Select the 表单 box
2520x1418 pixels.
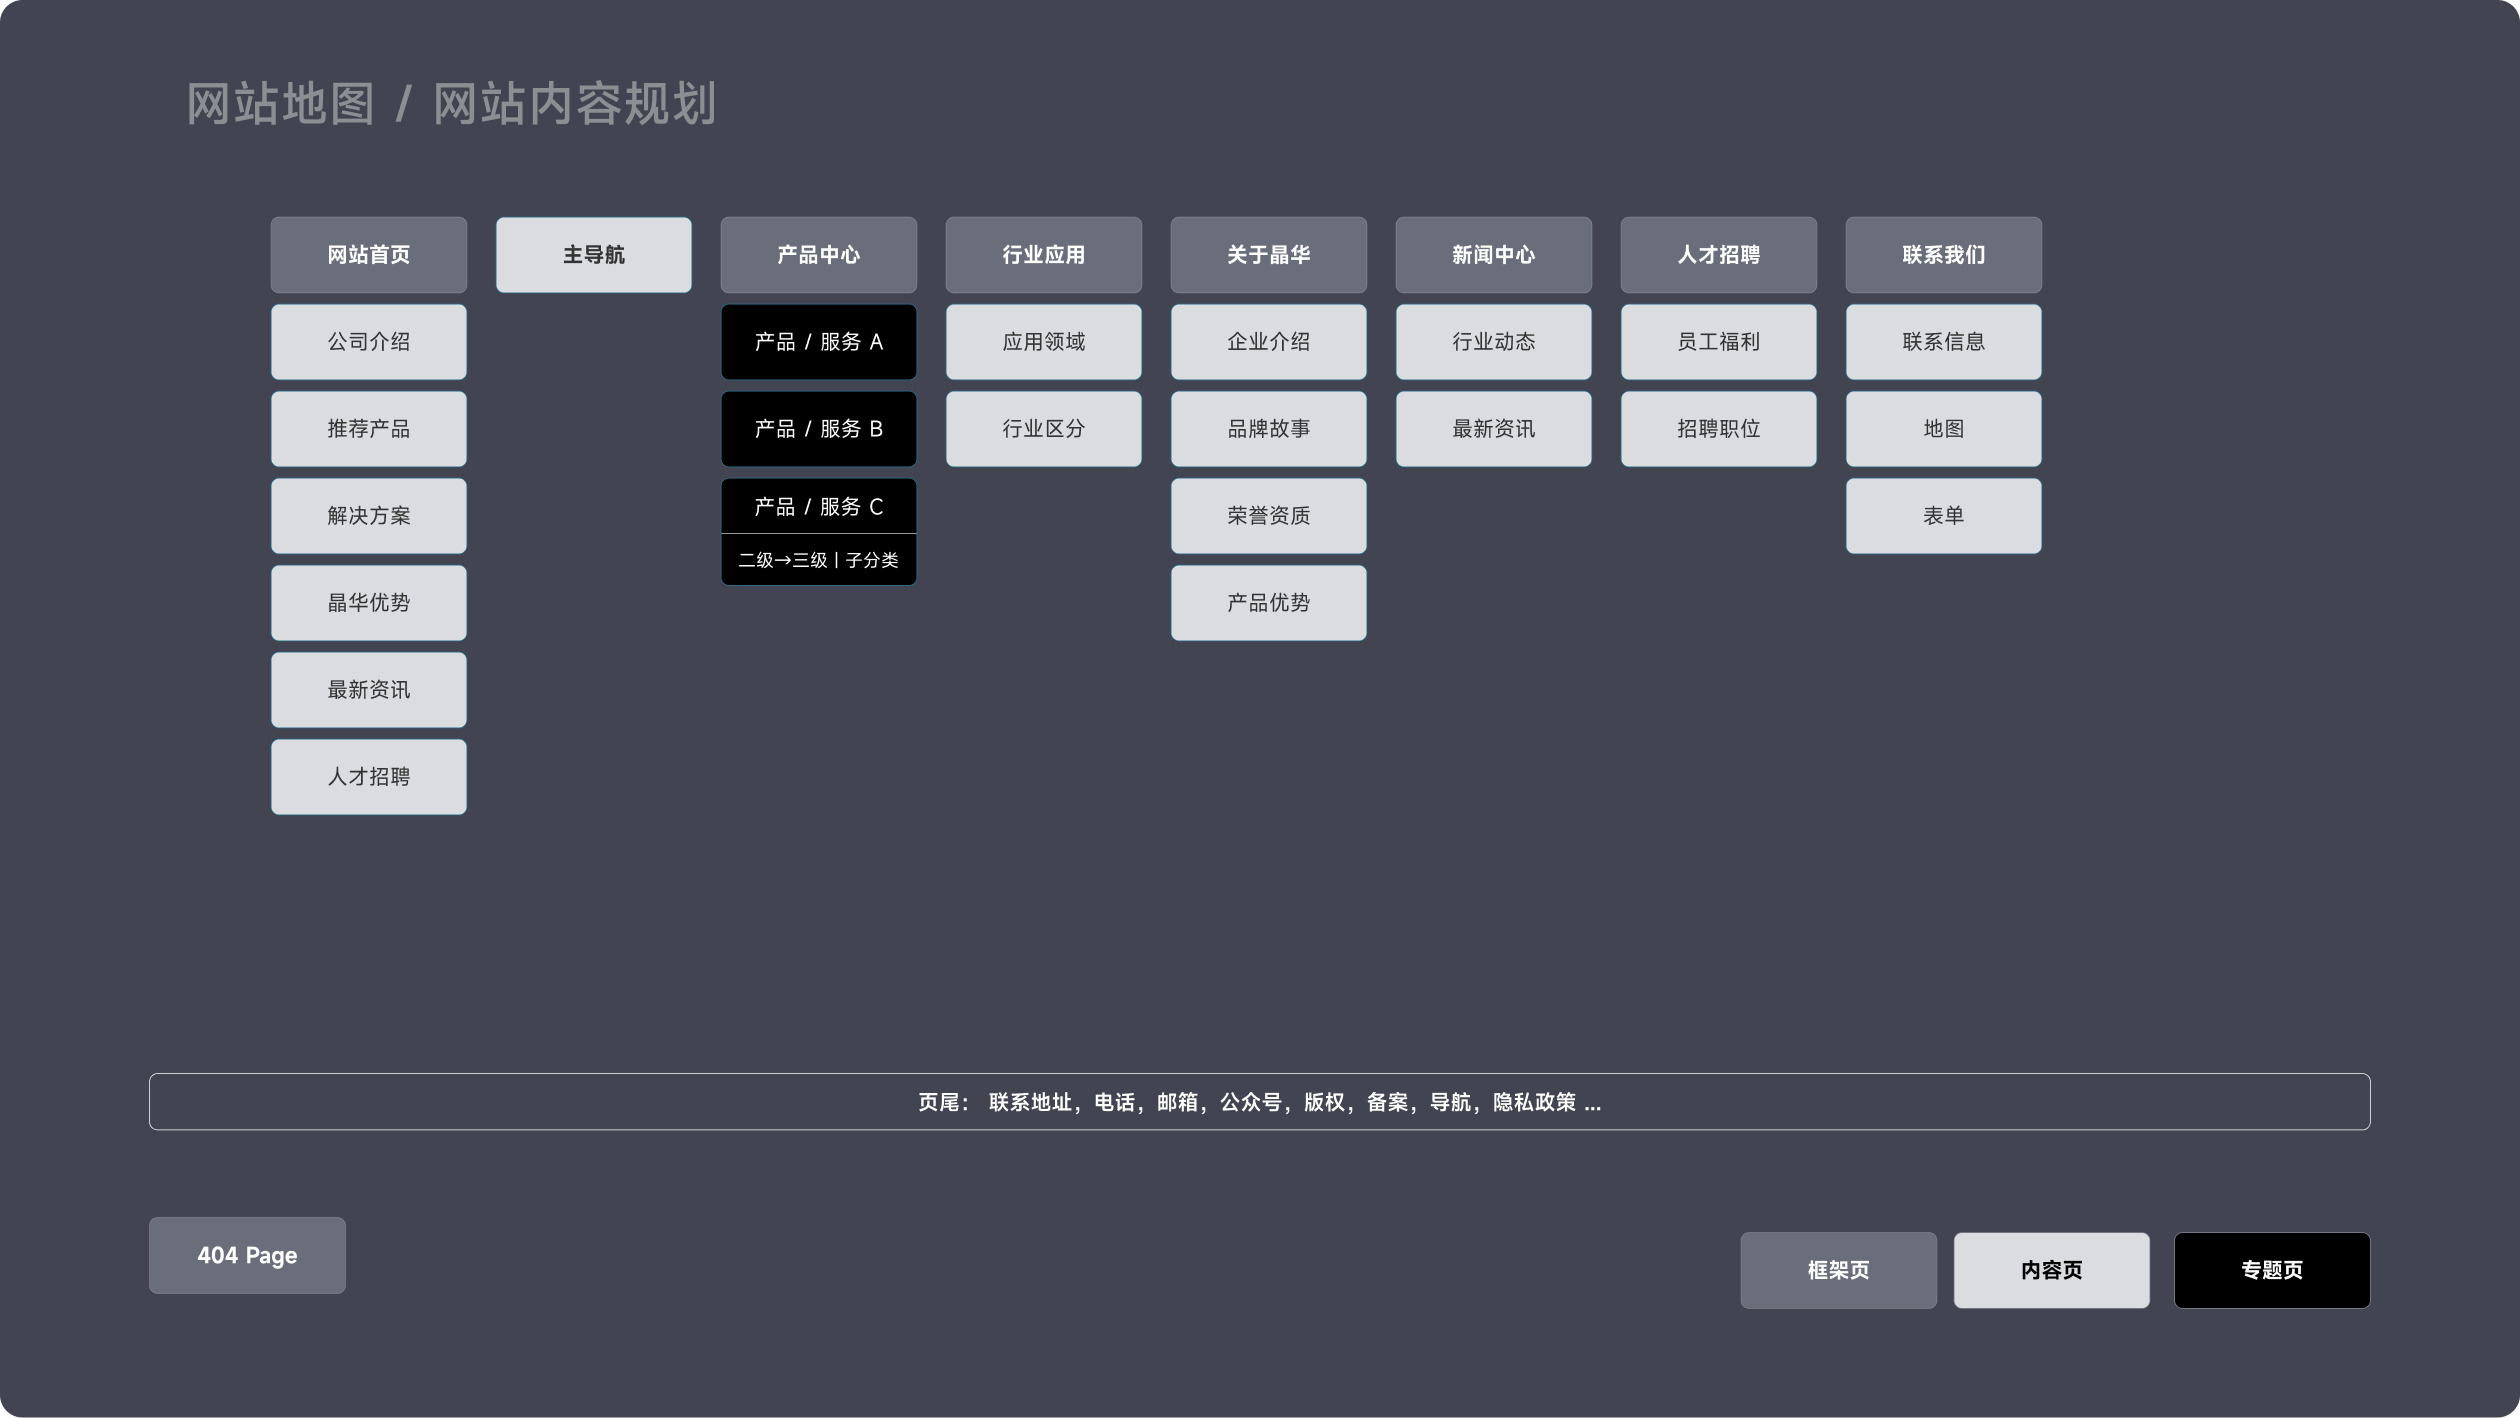tap(1943, 516)
